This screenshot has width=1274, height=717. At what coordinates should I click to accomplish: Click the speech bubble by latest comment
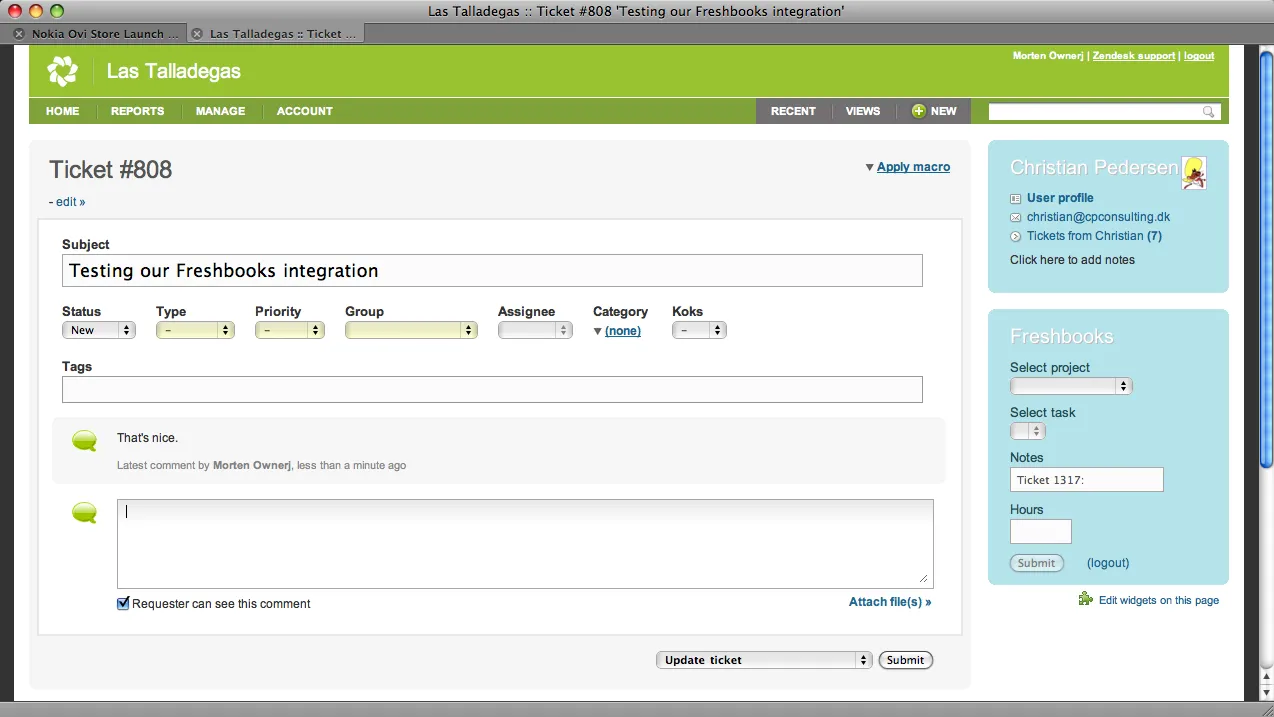click(x=85, y=441)
